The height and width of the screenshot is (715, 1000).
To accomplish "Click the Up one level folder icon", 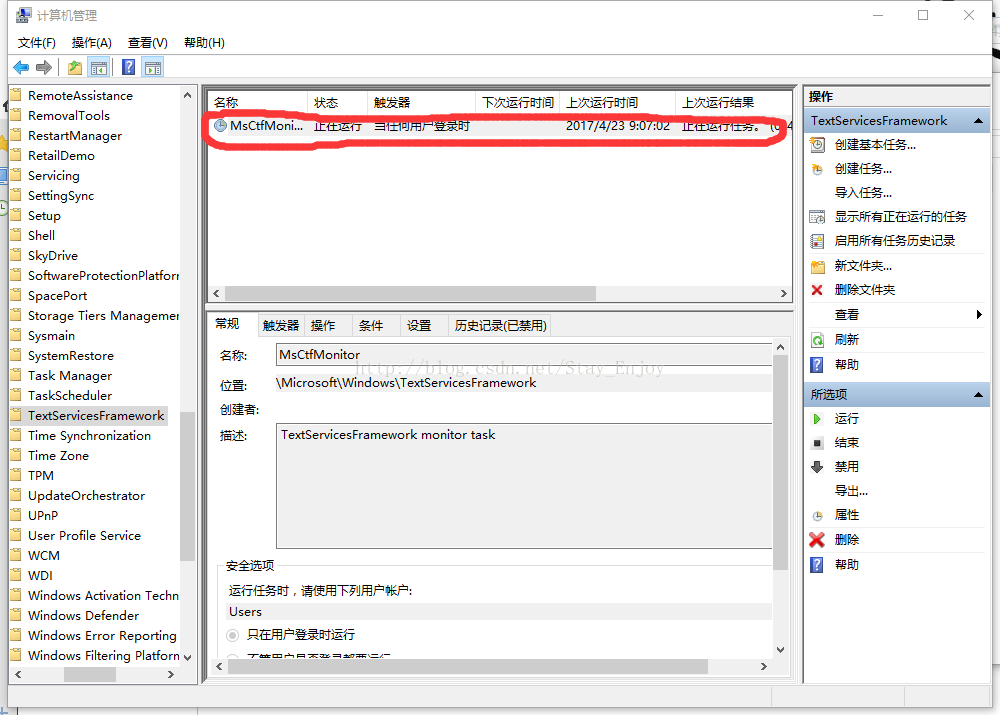I will tap(75, 67).
